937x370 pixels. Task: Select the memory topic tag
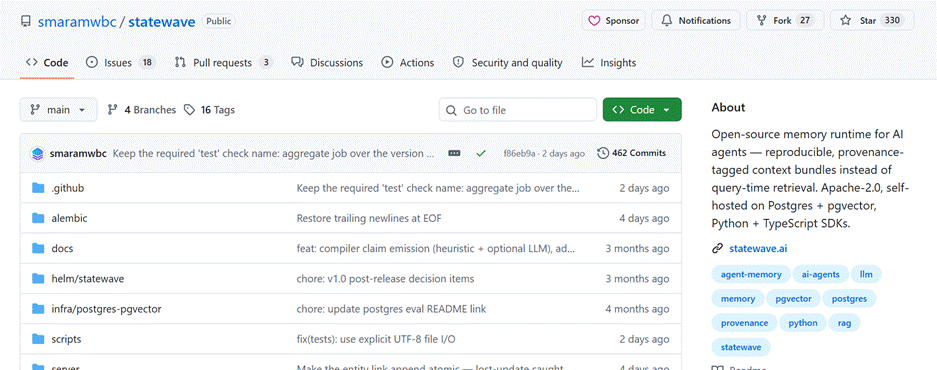pos(737,299)
